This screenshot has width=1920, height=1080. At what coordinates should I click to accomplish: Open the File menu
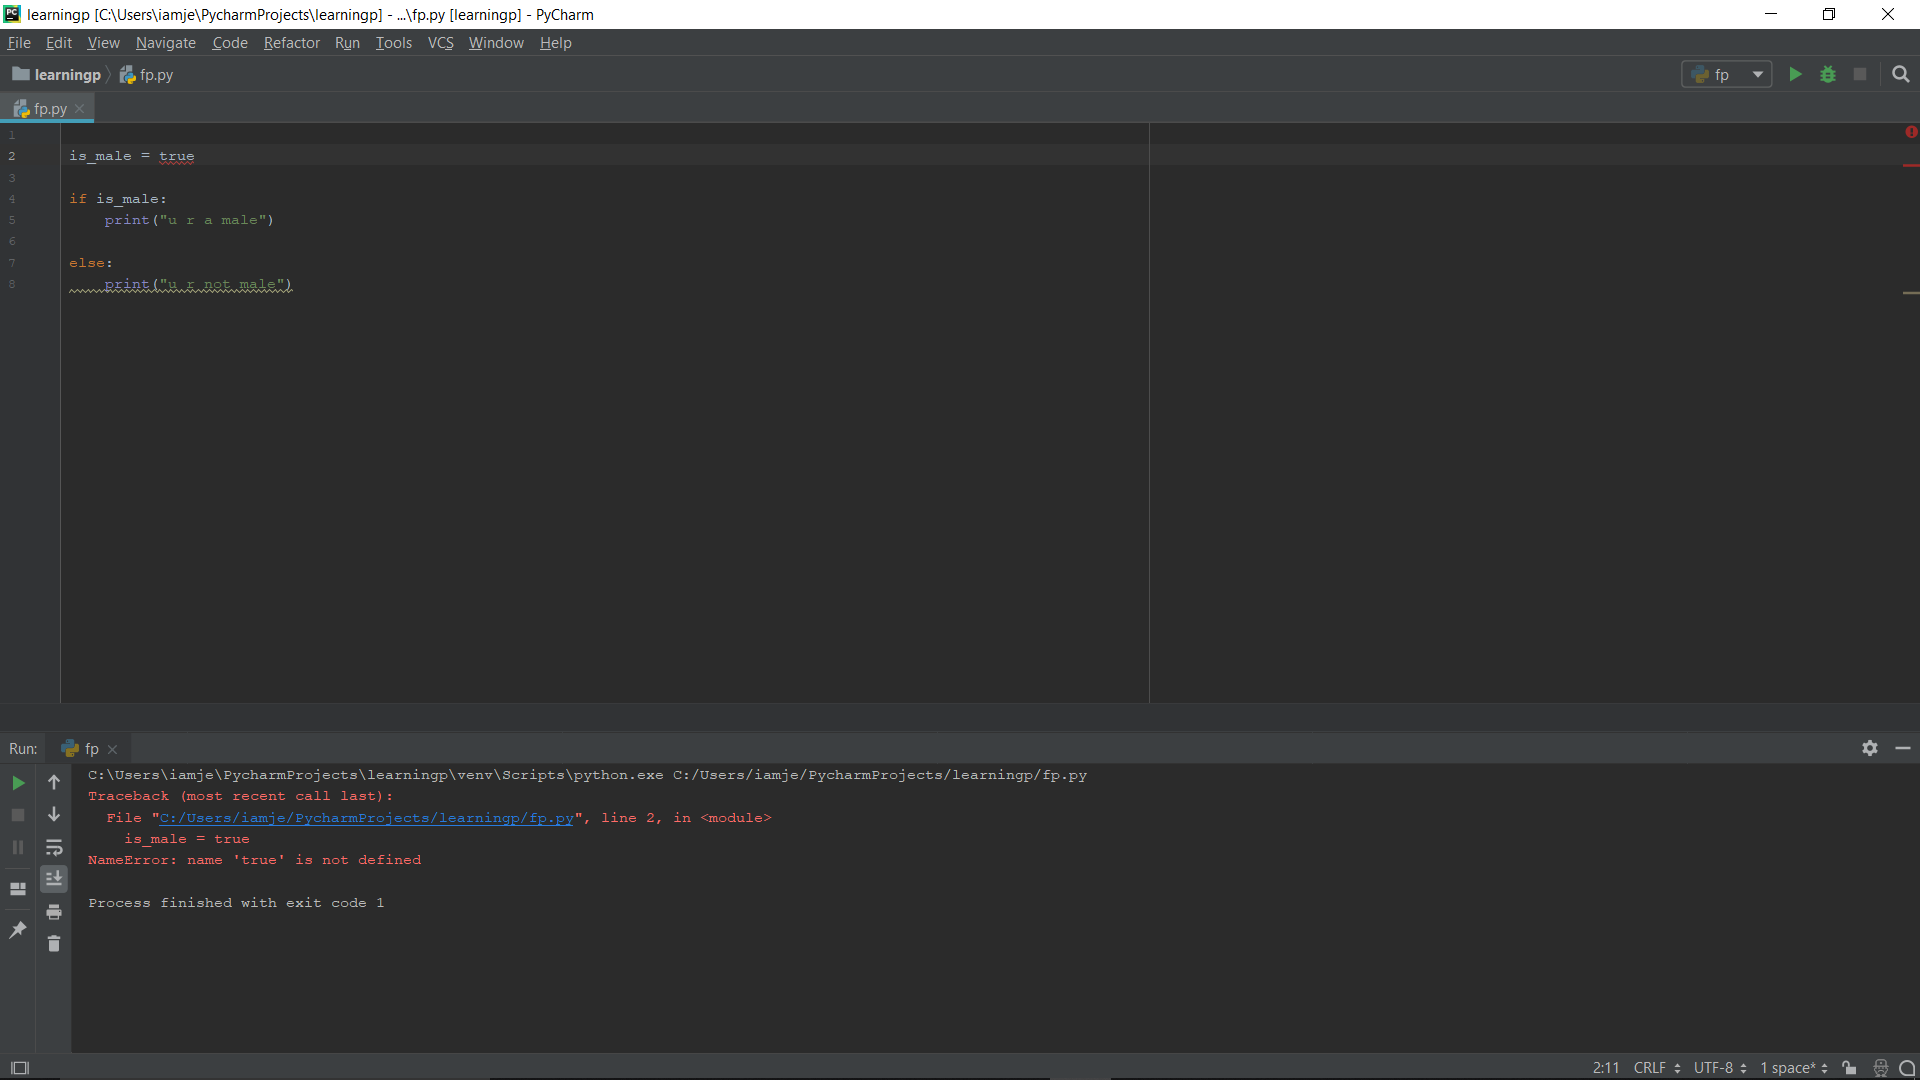pos(19,43)
